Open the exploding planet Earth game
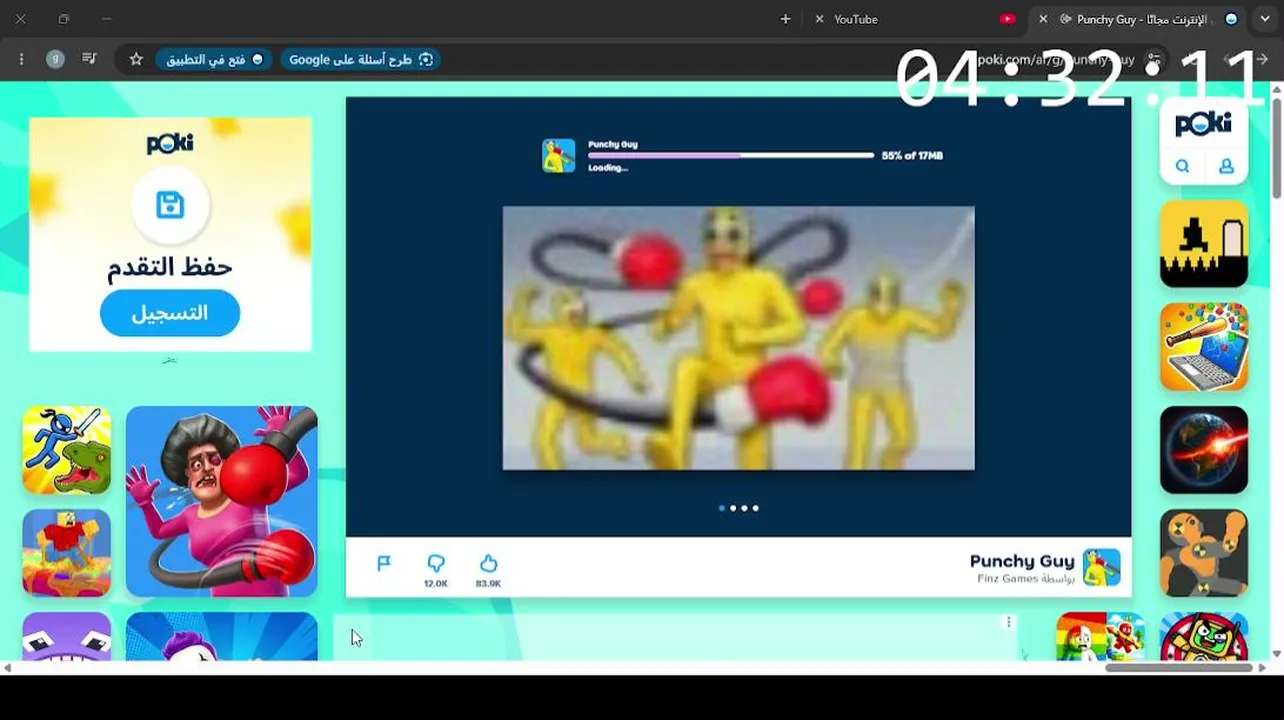The image size is (1284, 720). pos(1204,450)
